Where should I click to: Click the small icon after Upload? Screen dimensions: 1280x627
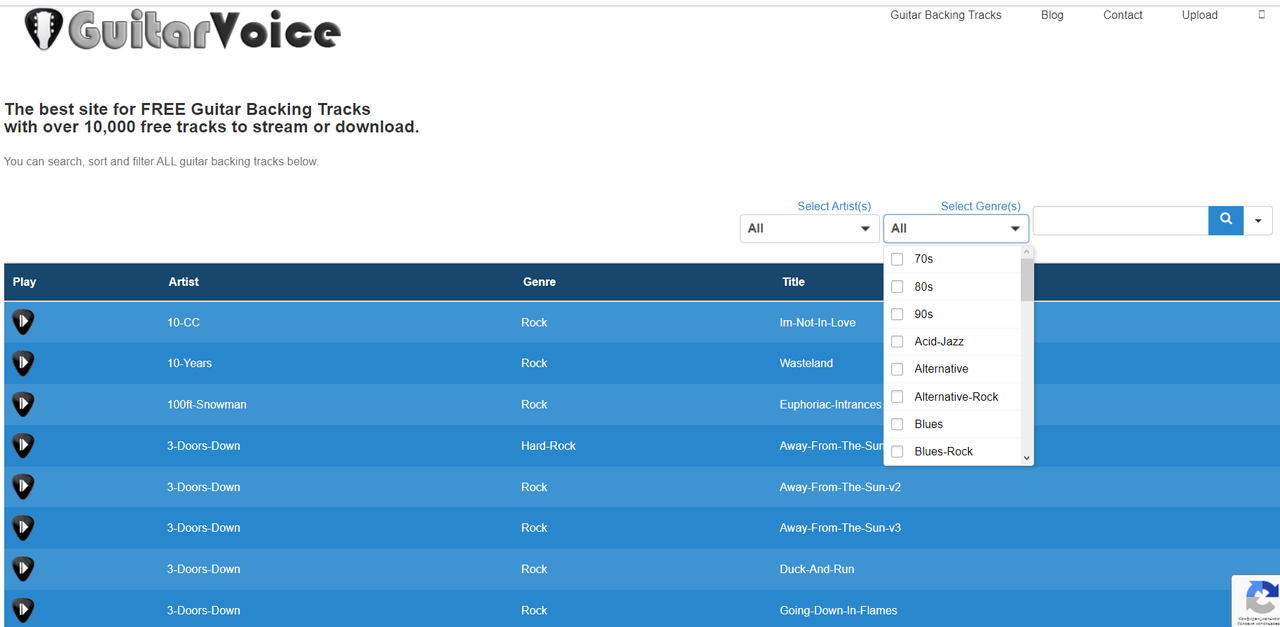(x=1261, y=15)
